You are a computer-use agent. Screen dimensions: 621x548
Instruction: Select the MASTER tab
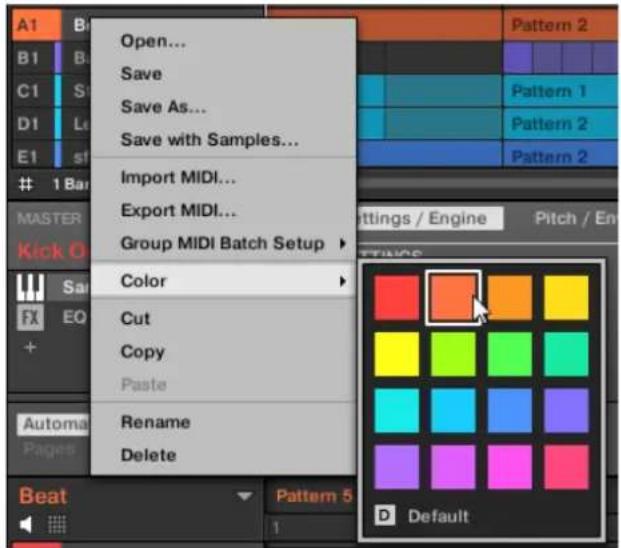click(49, 218)
